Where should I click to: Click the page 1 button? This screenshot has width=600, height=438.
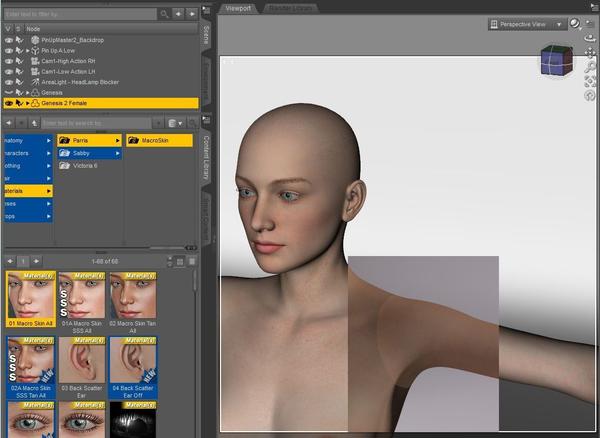pyautogui.click(x=23, y=262)
